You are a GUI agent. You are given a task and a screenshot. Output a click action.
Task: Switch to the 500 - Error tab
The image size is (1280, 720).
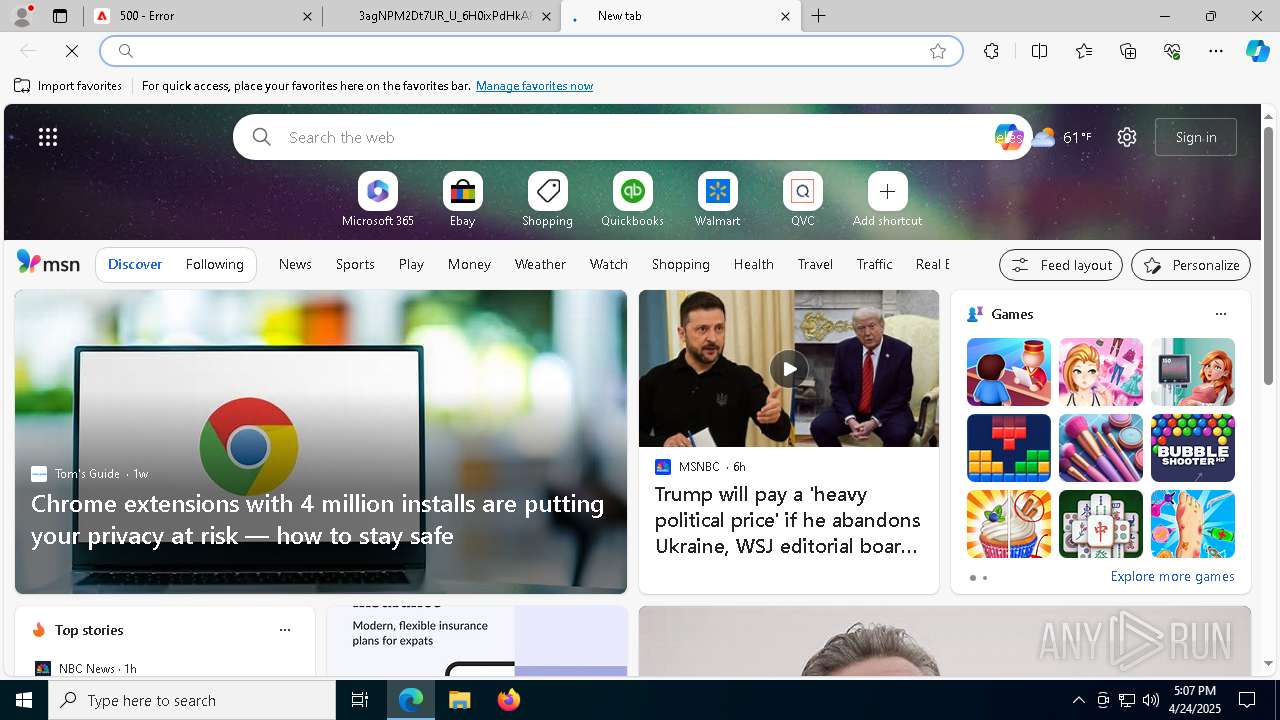[203, 16]
